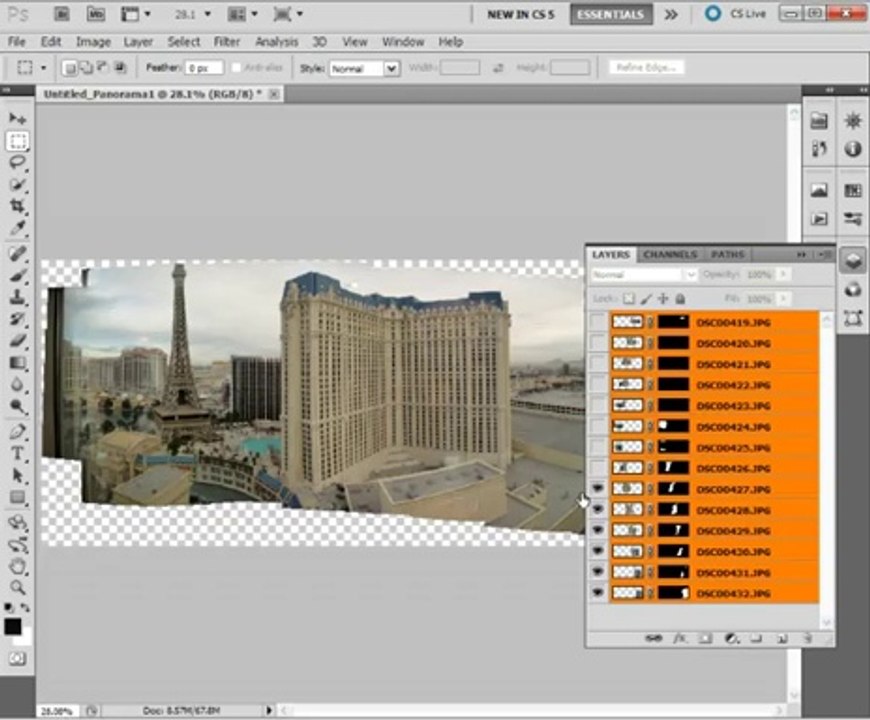Select the History Brush tool
Screen dimensions: 870x720
click(17, 318)
